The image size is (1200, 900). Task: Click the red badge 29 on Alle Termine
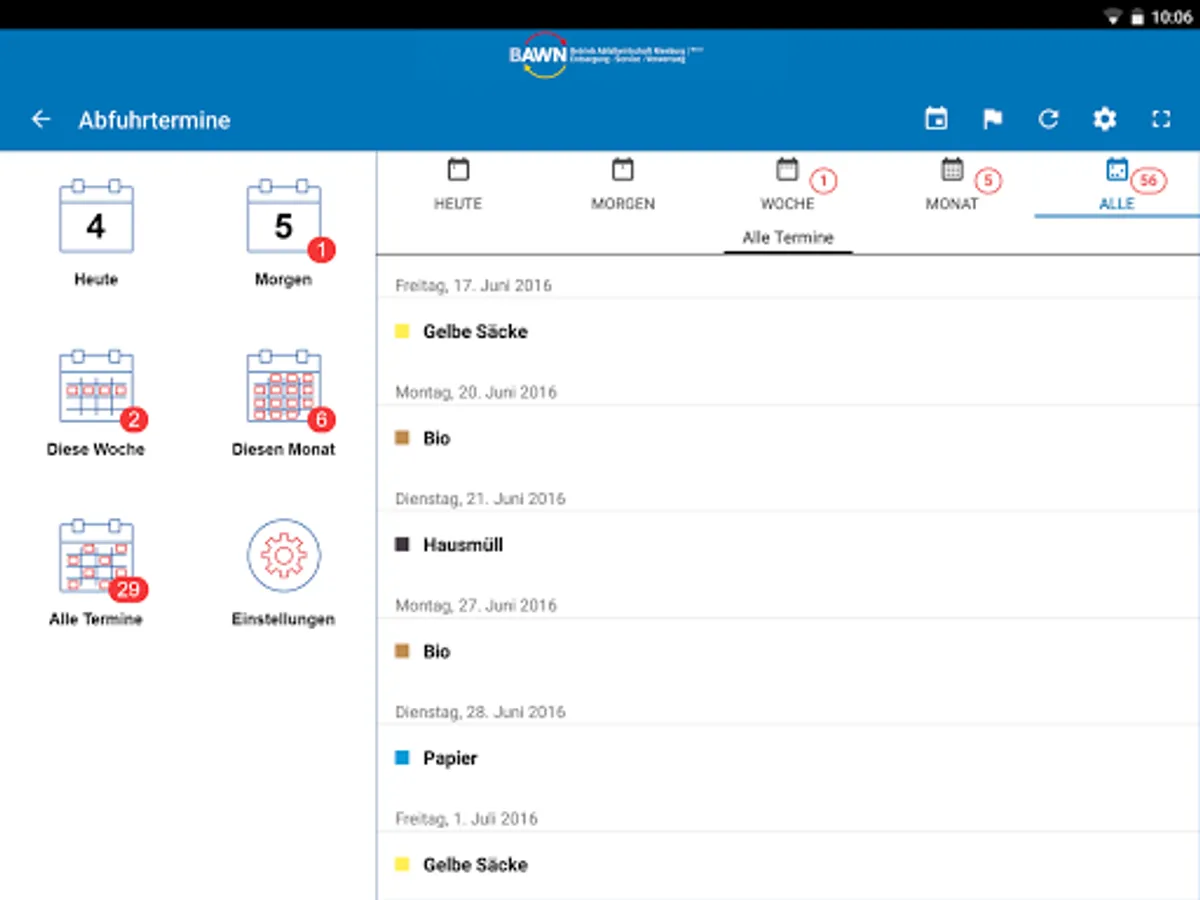(x=128, y=590)
